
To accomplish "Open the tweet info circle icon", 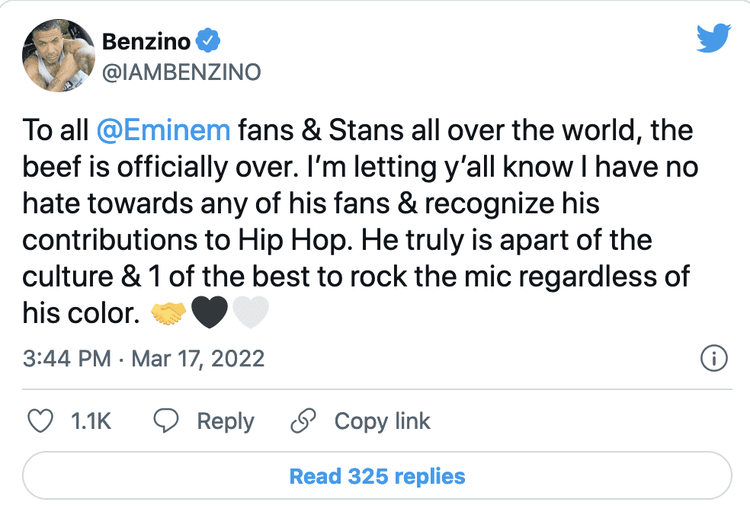I will click(x=713, y=358).
